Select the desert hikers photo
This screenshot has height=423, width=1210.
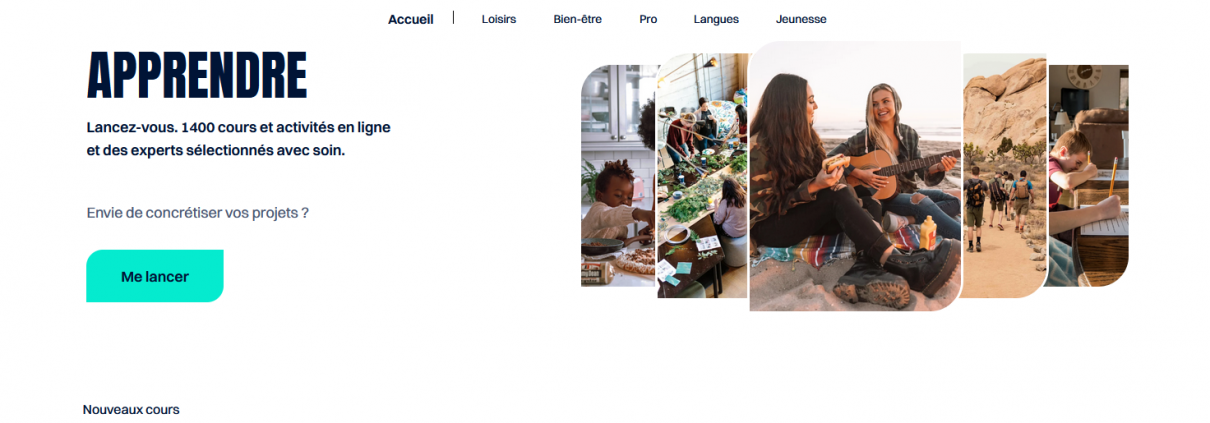point(1004,176)
